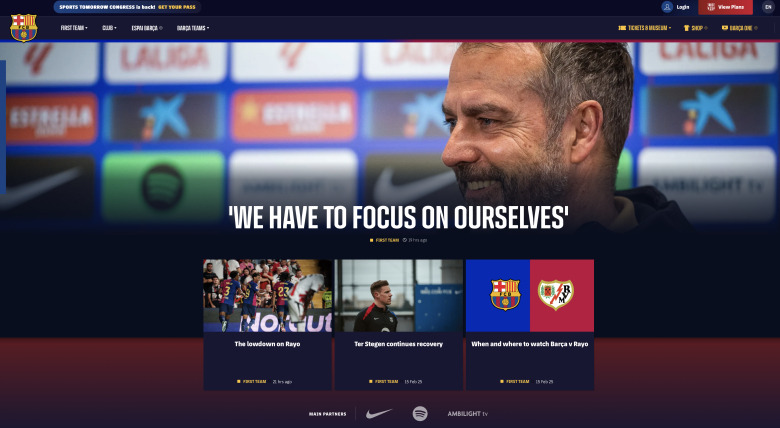Click the Tickets & Museum ticket icon
This screenshot has width=780, height=428.
point(622,28)
